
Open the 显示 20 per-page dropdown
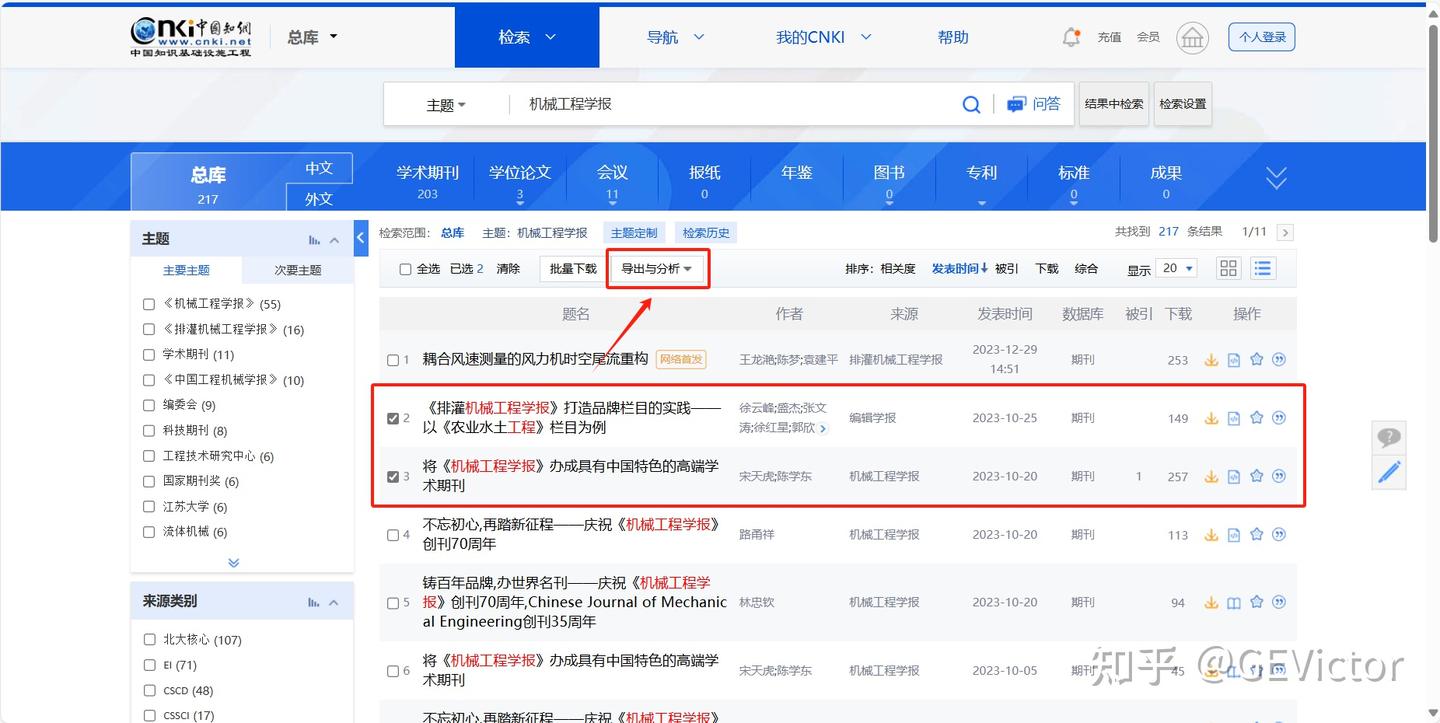1176,269
